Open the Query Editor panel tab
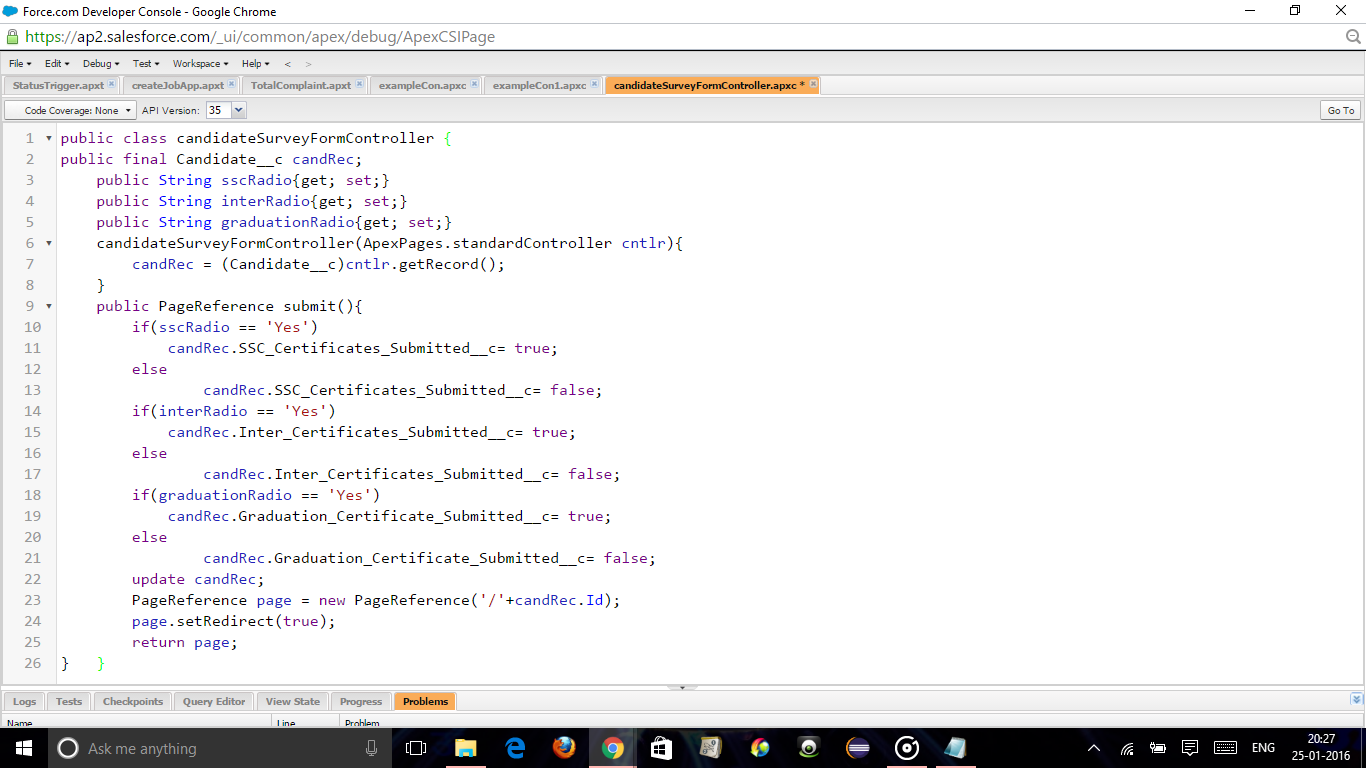Viewport: 1366px width, 768px height. pyautogui.click(x=213, y=701)
